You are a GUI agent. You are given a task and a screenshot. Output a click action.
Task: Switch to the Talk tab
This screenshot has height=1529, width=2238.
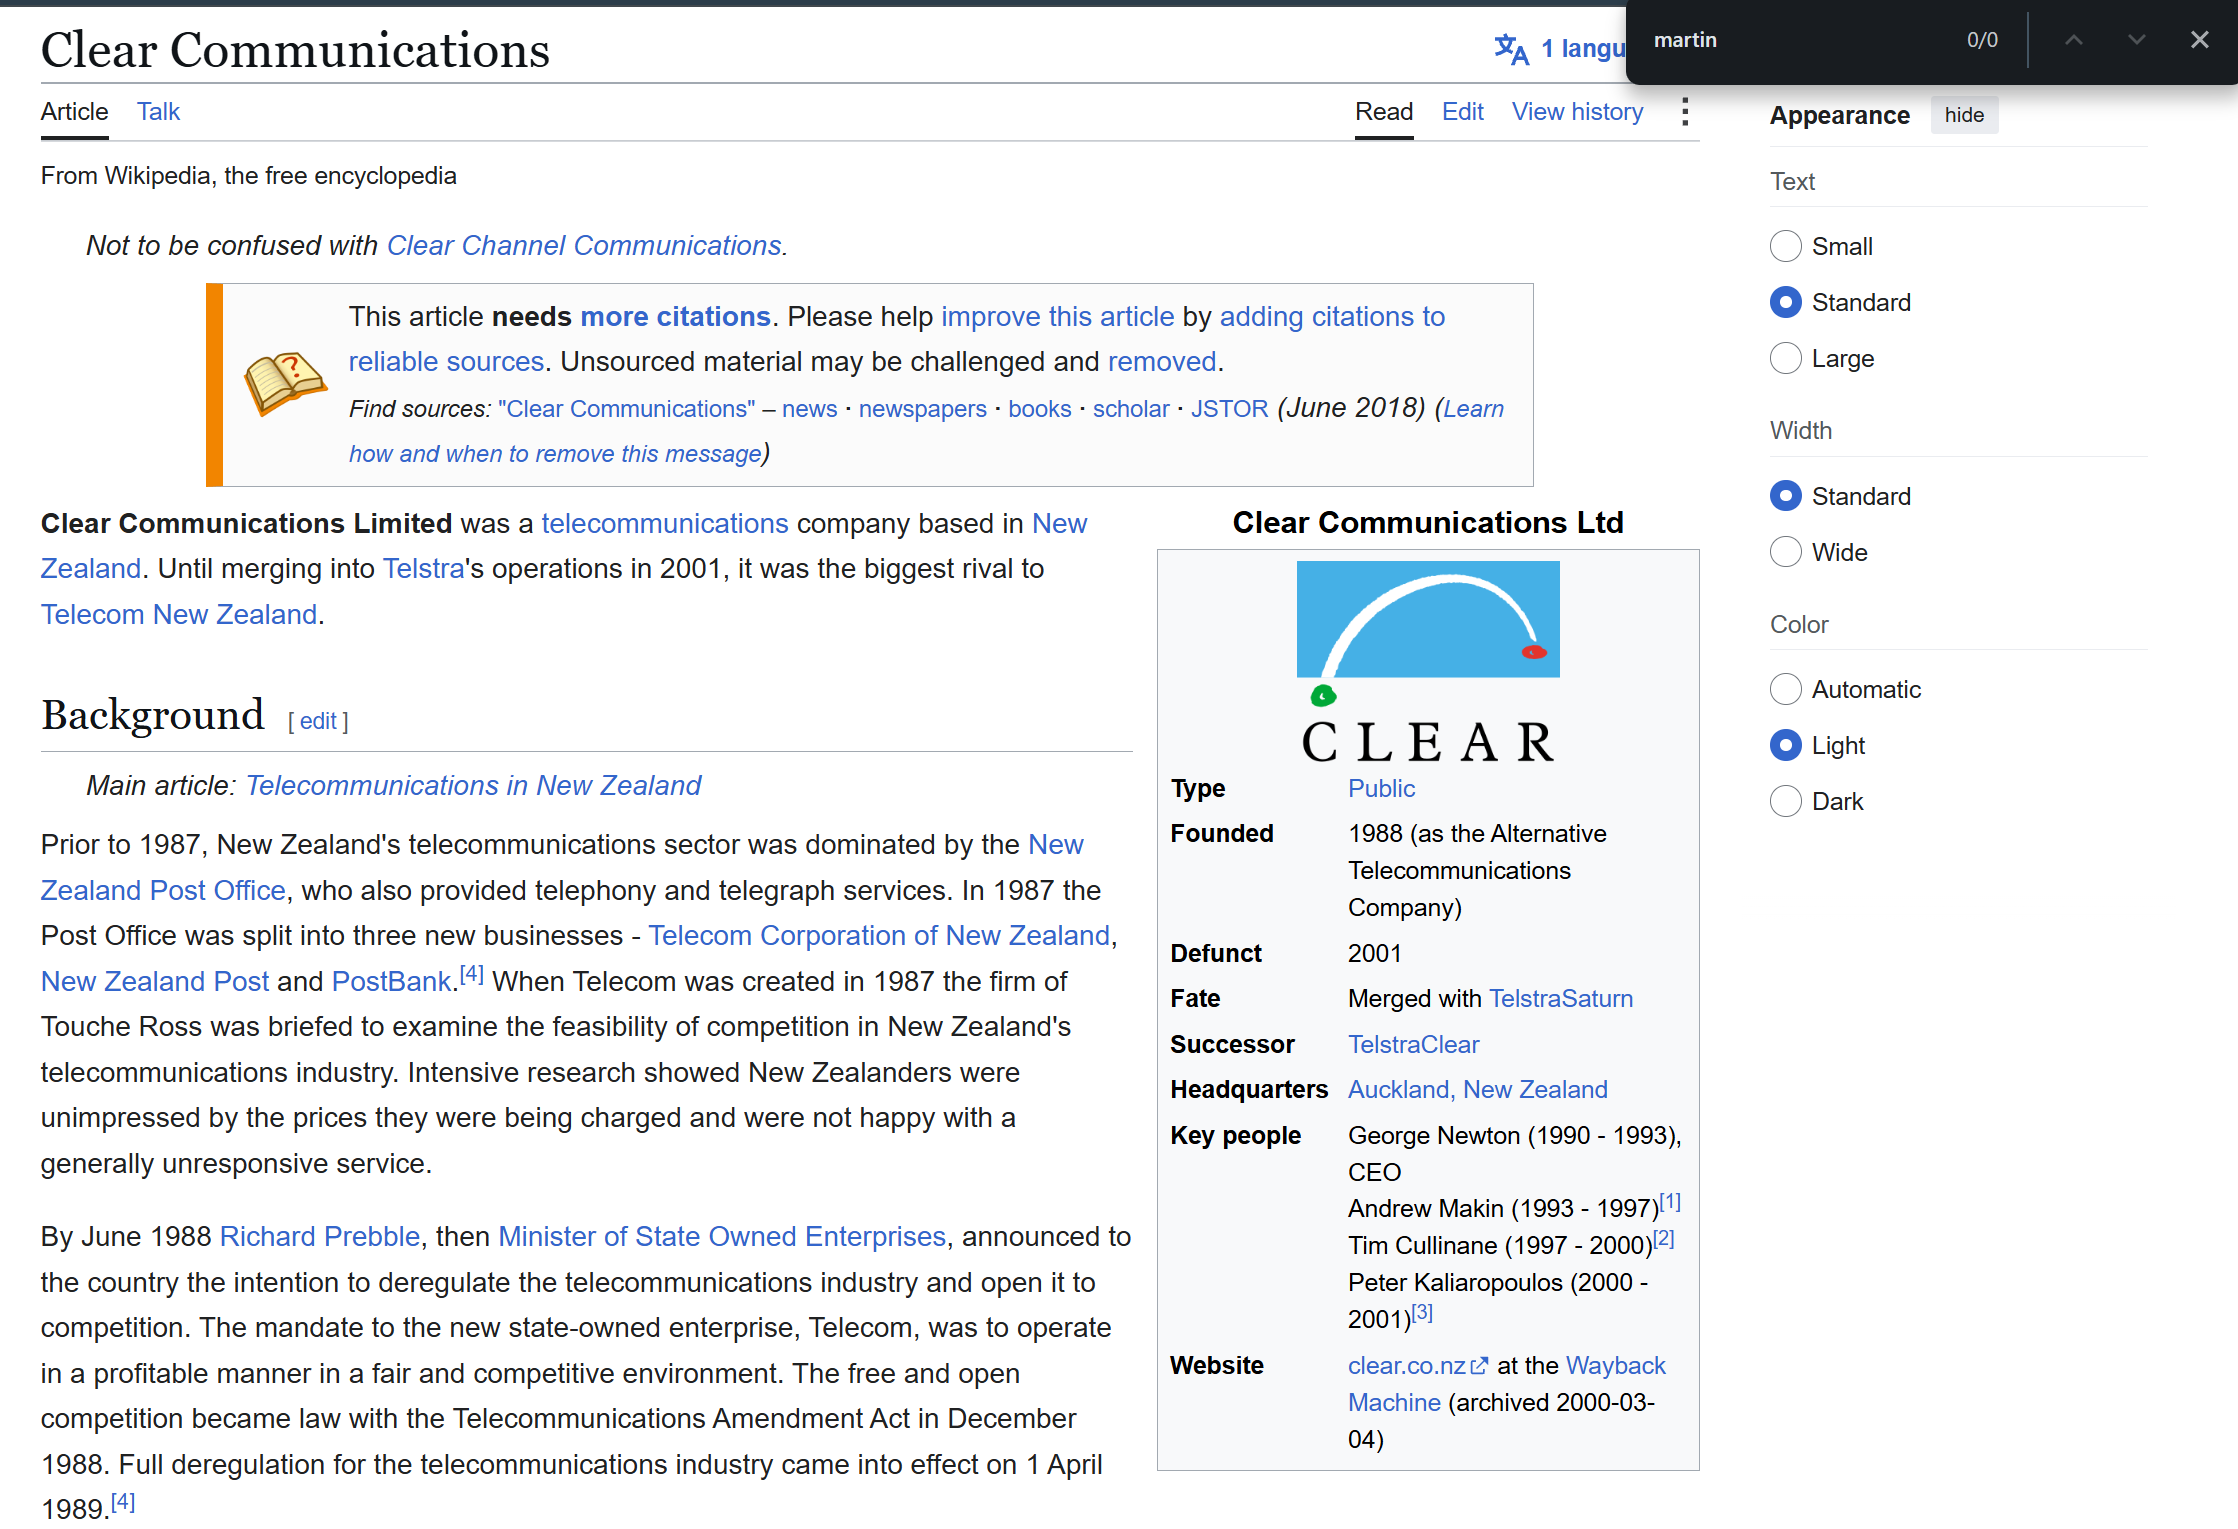click(158, 112)
